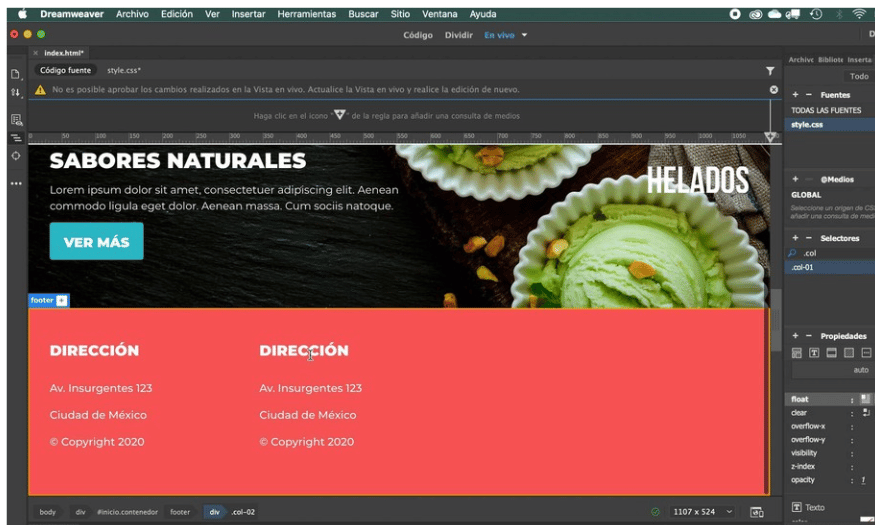Viewport: 875px width, 525px height.
Task: Remove selector with Selectores minus
Action: 809,238
